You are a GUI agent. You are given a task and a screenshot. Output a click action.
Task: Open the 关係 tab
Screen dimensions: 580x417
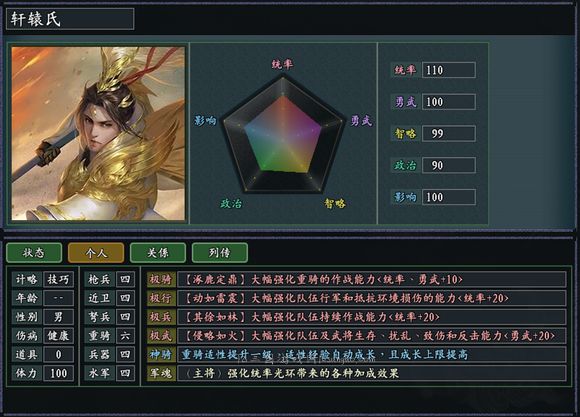(x=158, y=253)
